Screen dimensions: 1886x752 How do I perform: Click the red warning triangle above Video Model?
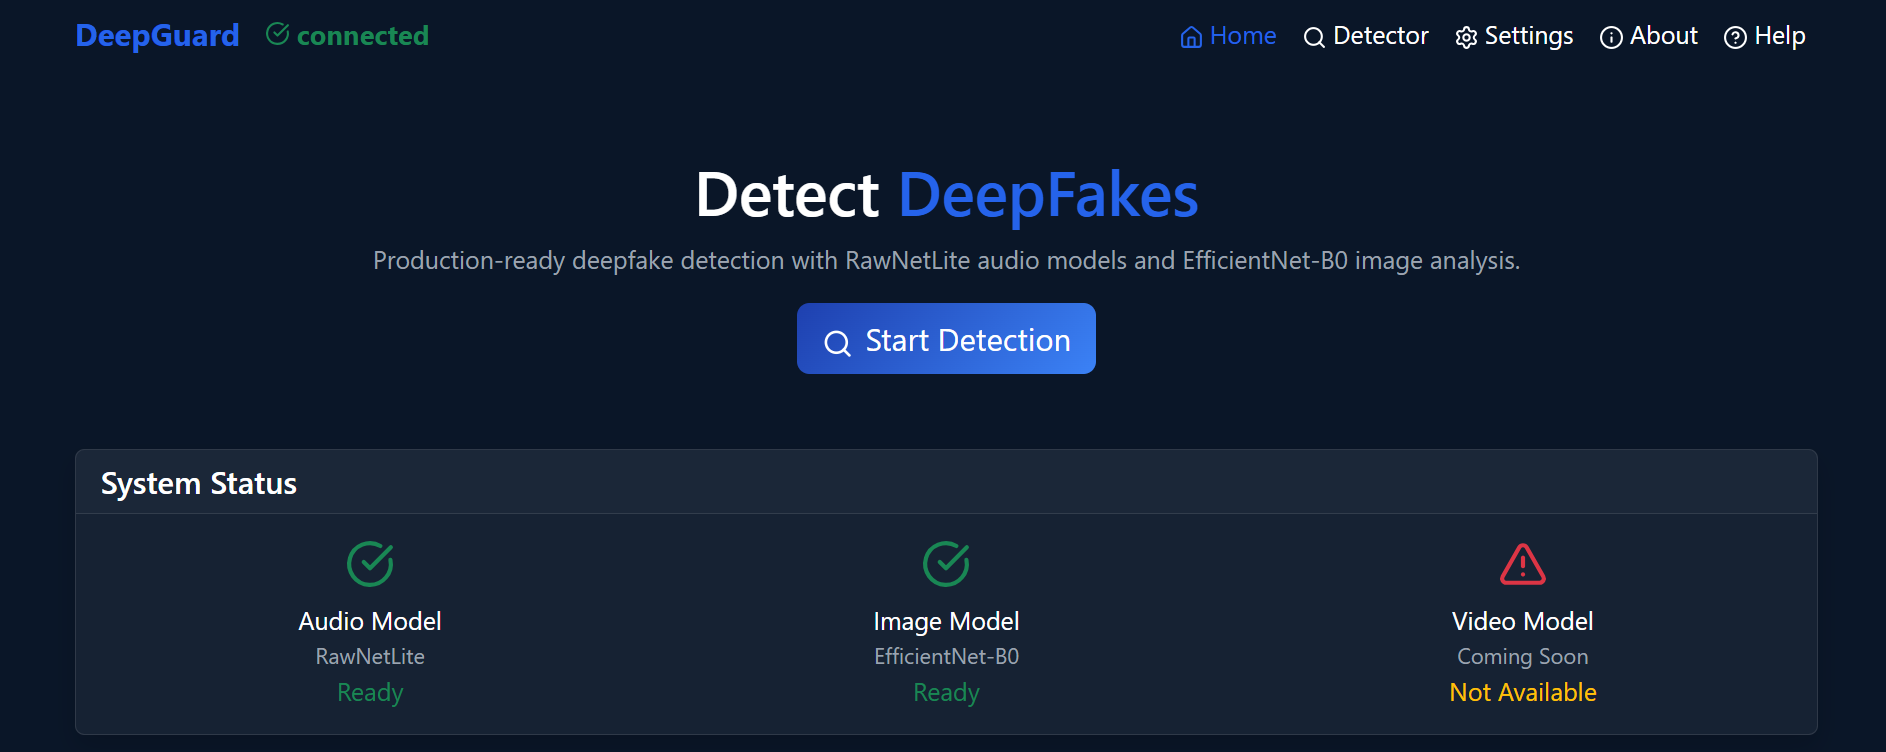1521,564
